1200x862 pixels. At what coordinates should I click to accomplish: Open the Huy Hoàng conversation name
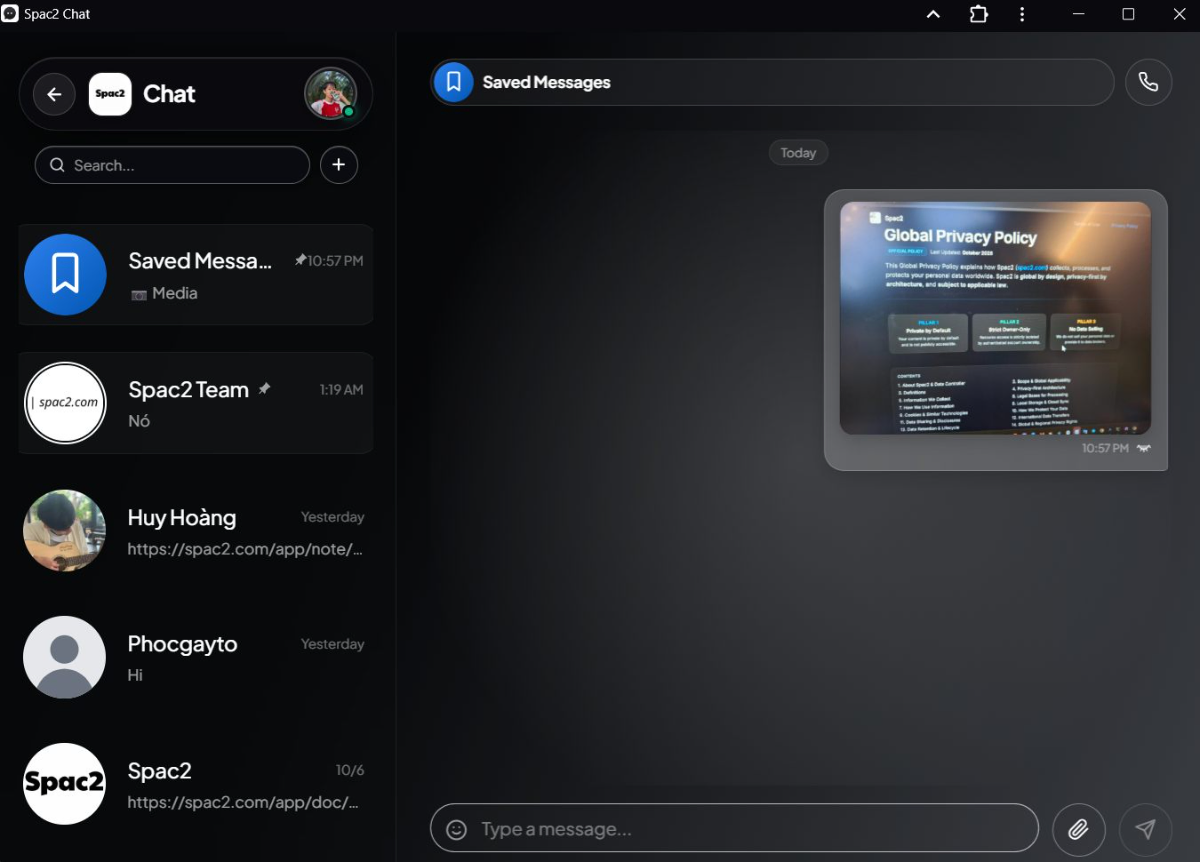click(182, 518)
